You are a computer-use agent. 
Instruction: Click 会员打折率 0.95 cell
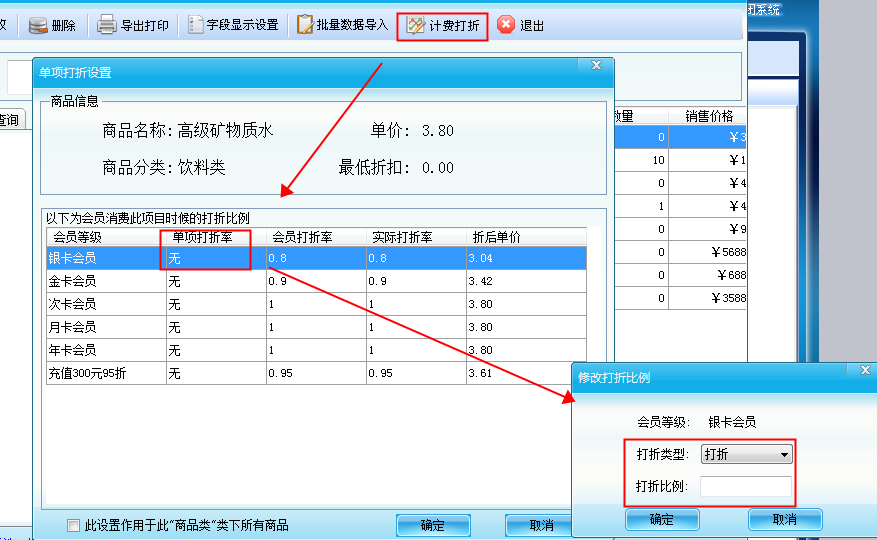[317, 373]
